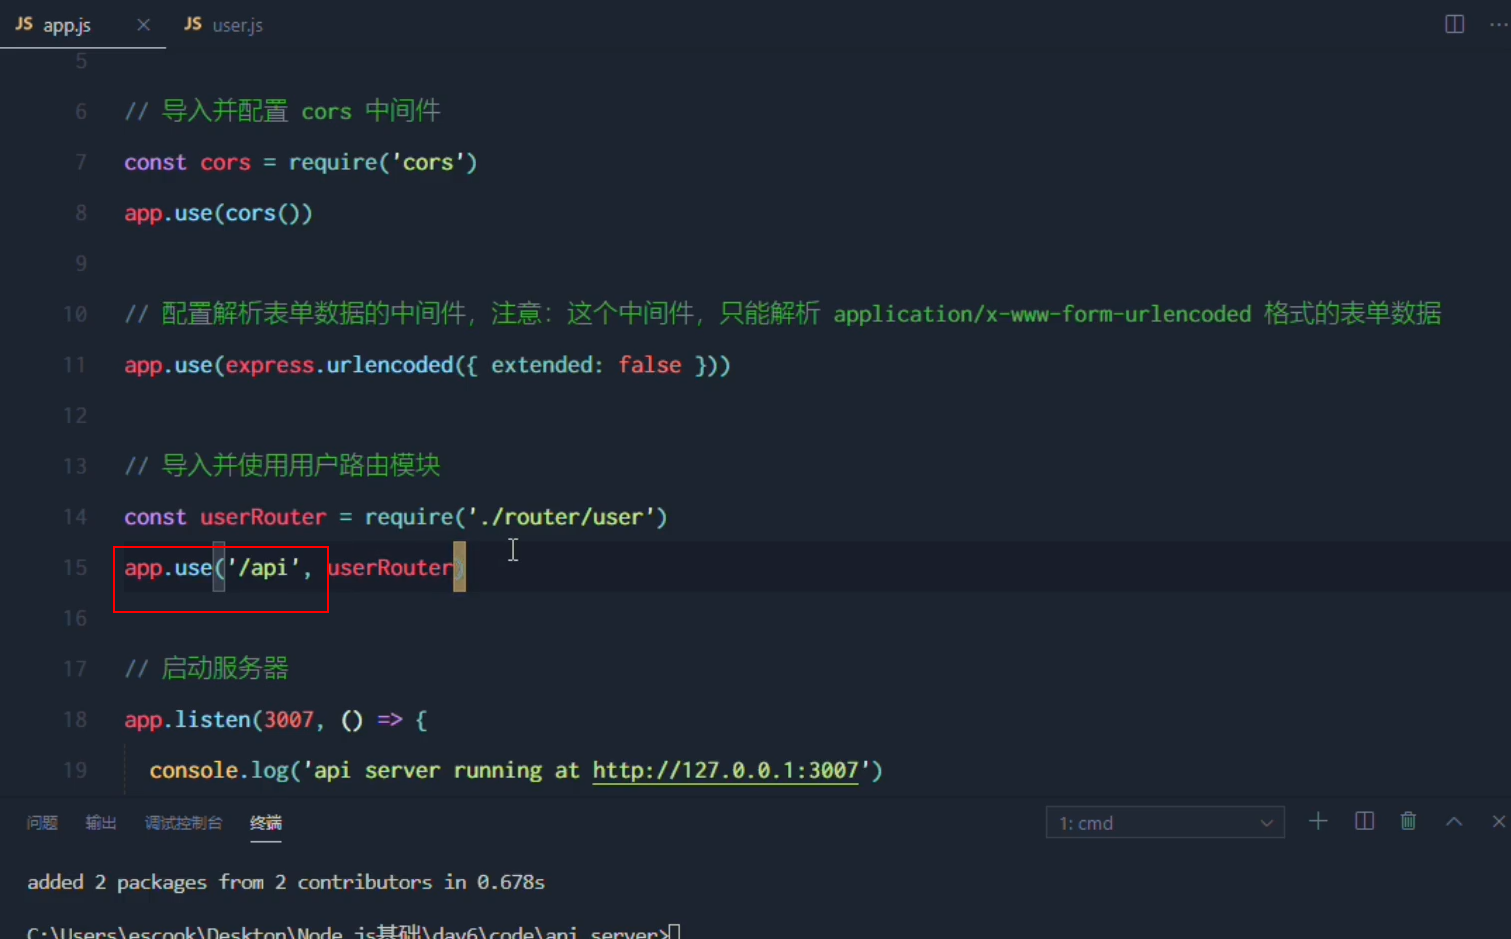Maximize the panel with the up chevron
The height and width of the screenshot is (939, 1511).
click(1454, 821)
